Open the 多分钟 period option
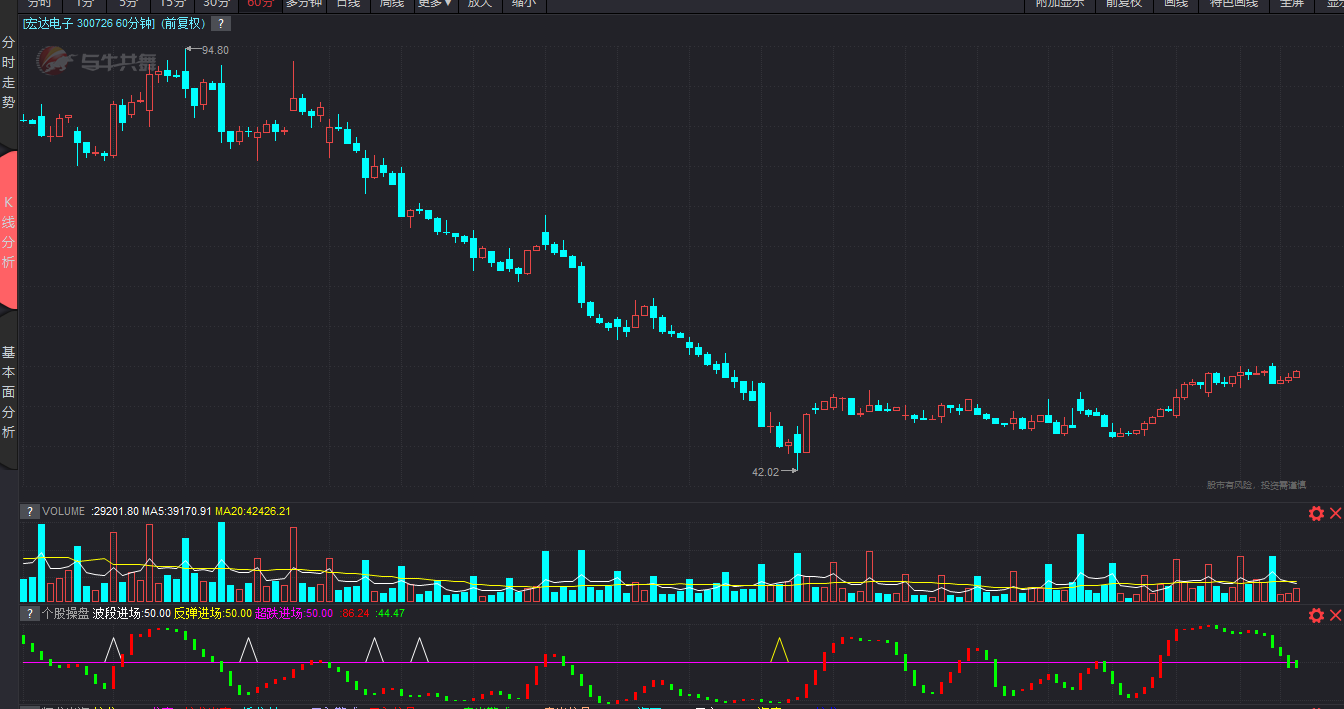Image resolution: width=1344 pixels, height=709 pixels. (x=304, y=4)
